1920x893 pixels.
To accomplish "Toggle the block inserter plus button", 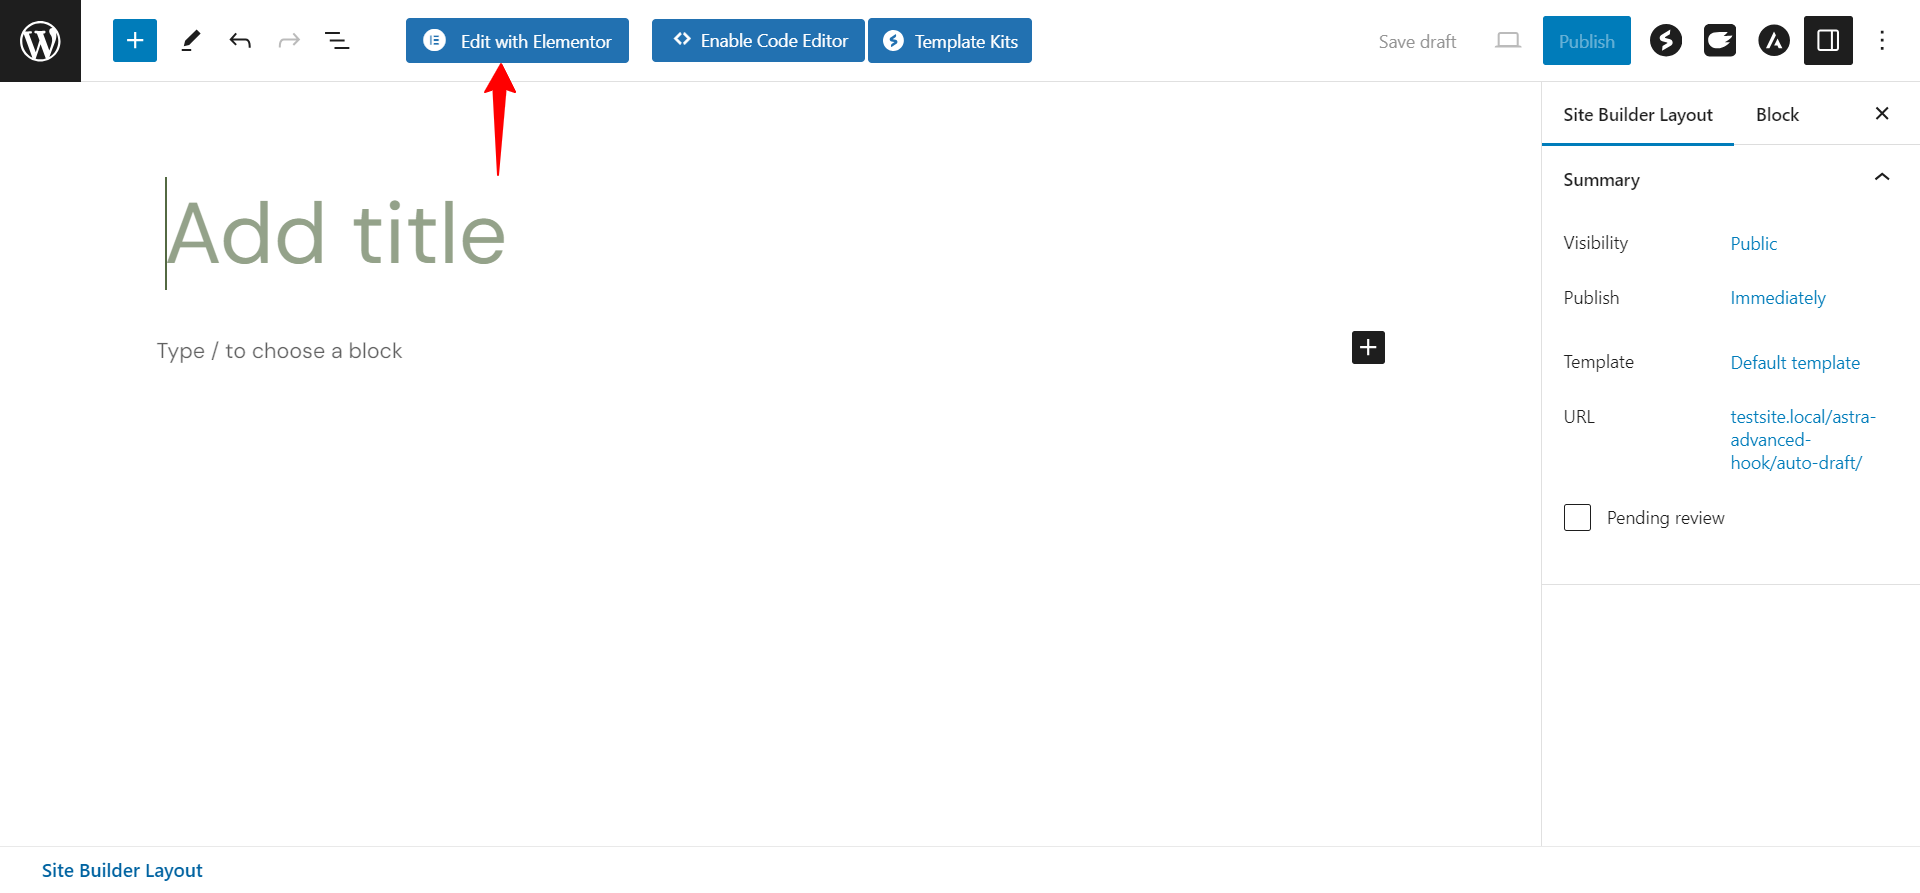I will pos(135,41).
